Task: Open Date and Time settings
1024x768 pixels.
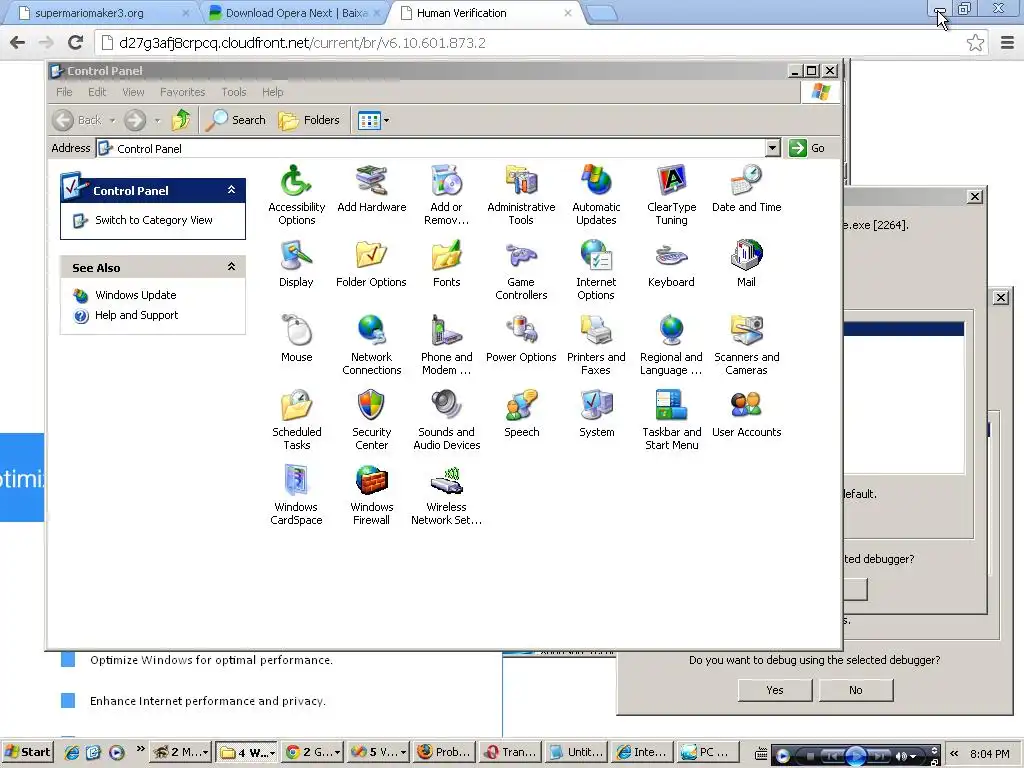Action: tap(746, 189)
